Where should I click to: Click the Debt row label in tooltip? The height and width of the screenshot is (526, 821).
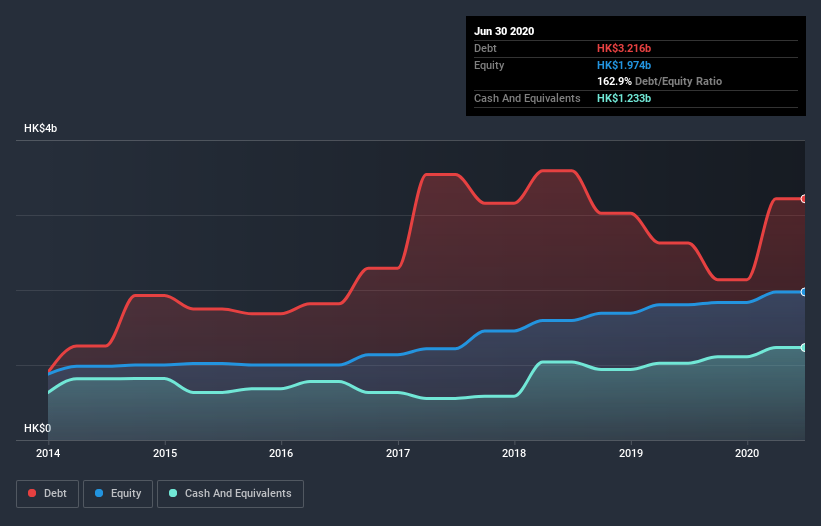pyautogui.click(x=485, y=48)
